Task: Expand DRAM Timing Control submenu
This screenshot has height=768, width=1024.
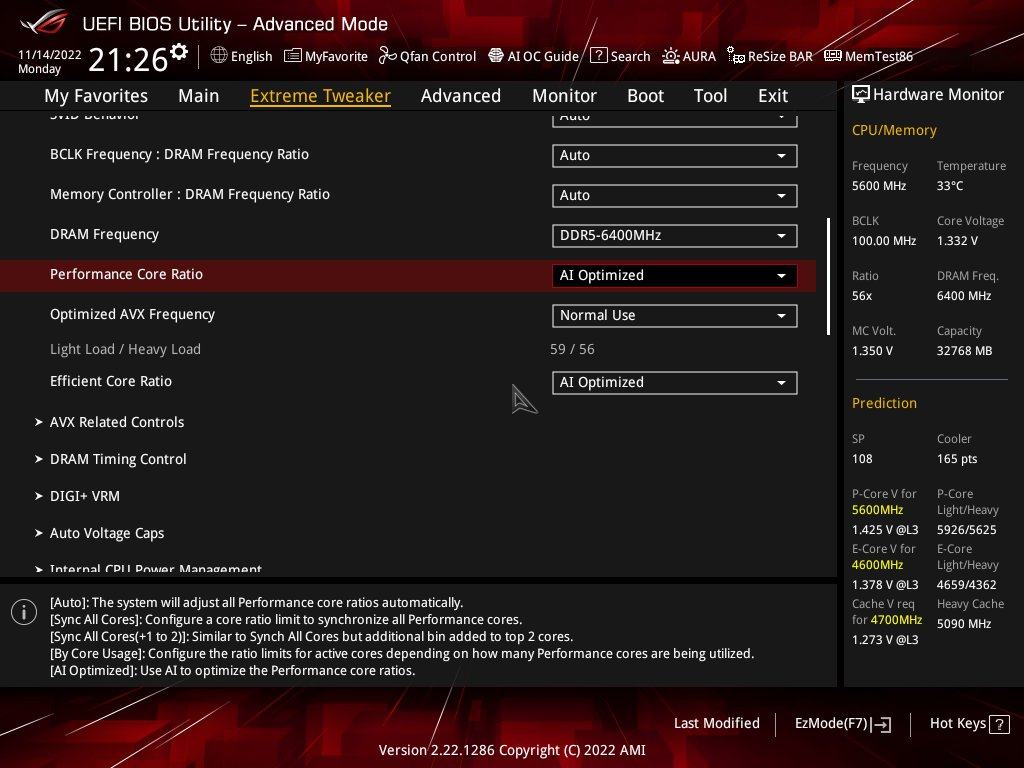Action: tap(111, 459)
